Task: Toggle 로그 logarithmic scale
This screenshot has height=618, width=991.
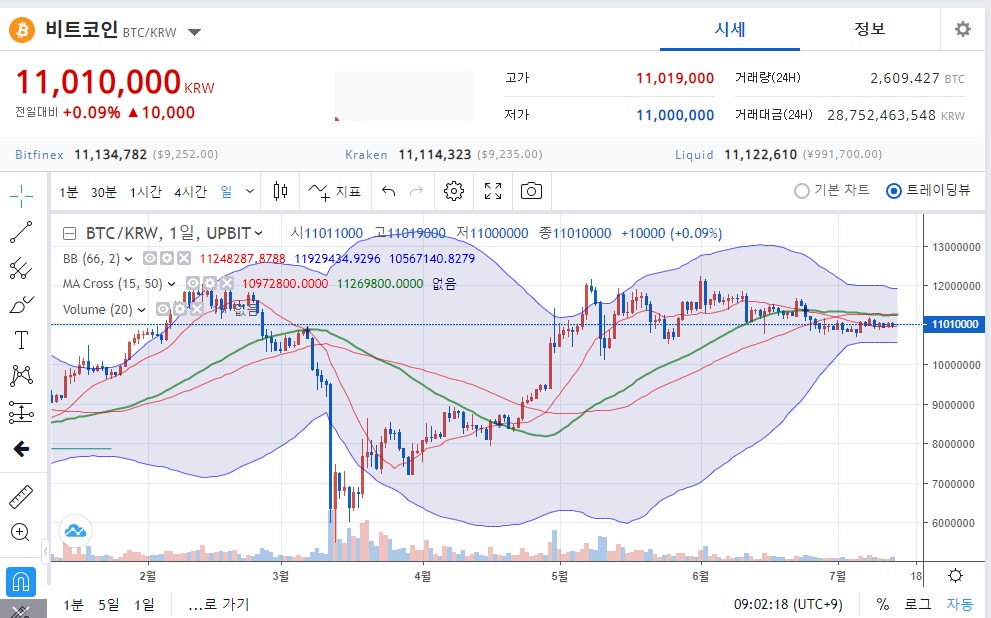Action: 918,604
